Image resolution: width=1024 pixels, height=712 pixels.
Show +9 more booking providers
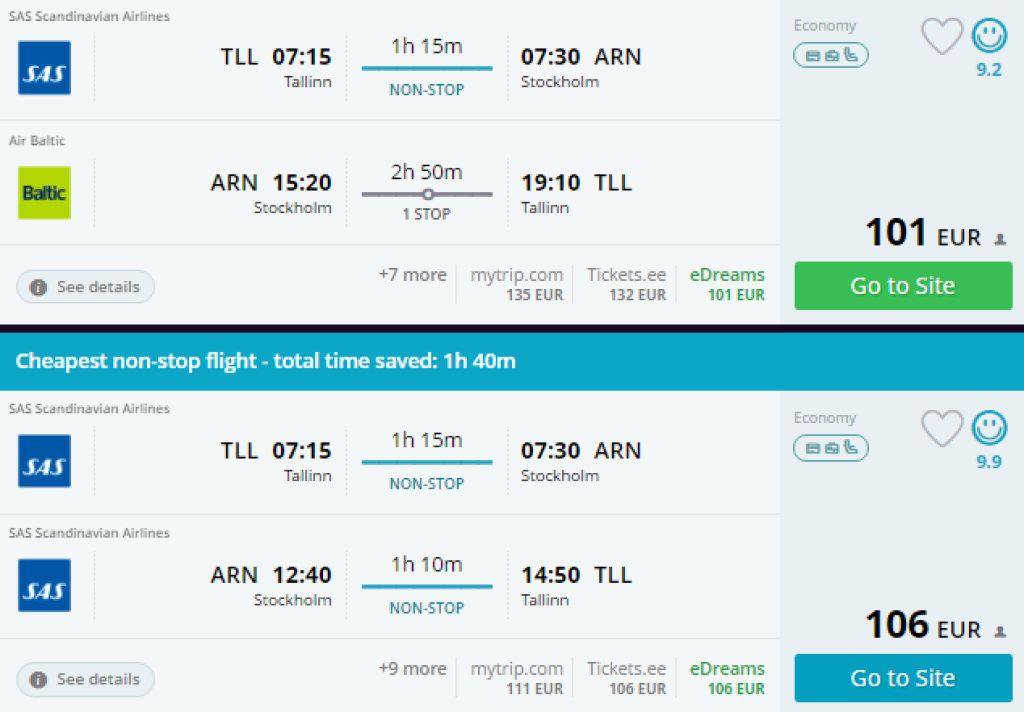(x=412, y=668)
